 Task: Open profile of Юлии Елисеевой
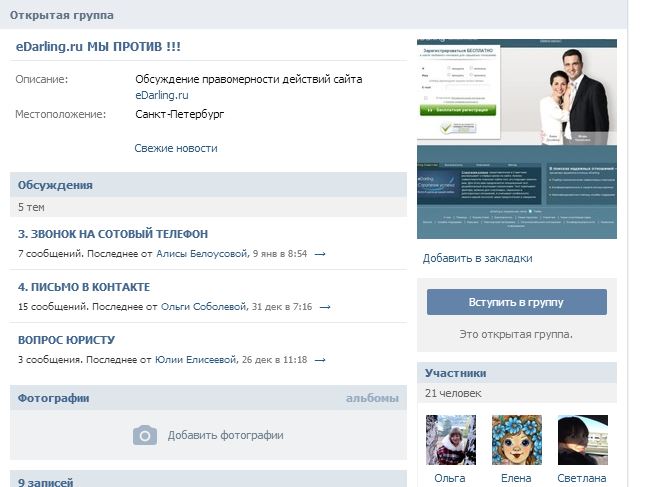point(195,359)
